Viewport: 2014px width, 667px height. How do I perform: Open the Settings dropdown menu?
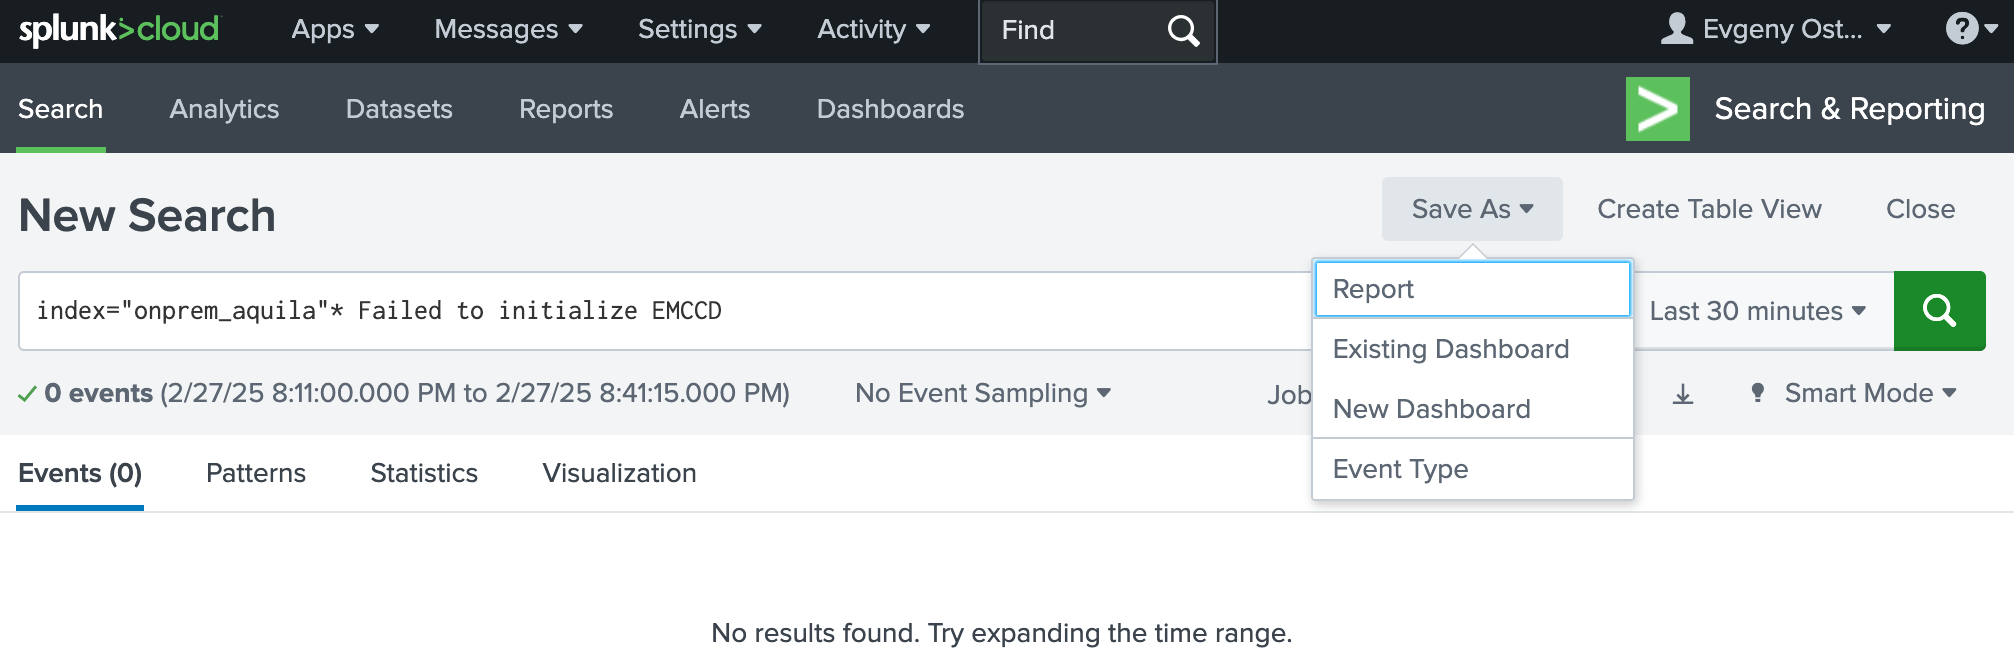[x=699, y=30]
